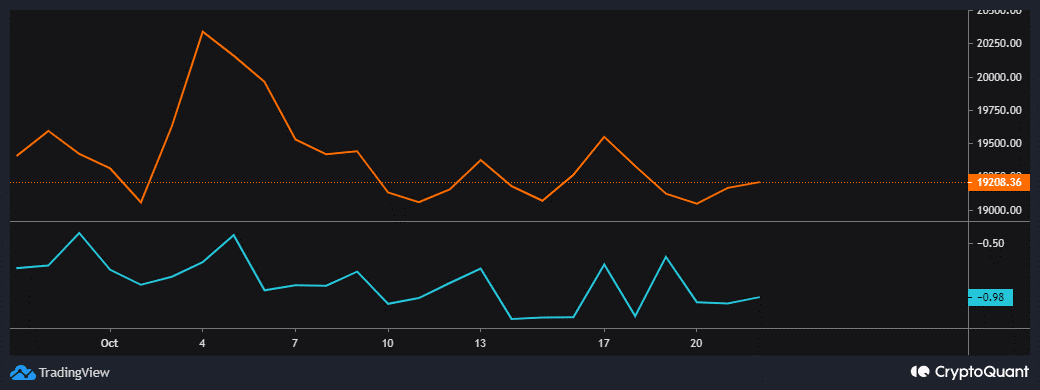This screenshot has width=1040, height=390.
Task: Click the 20250.00 price axis label
Action: pyautogui.click(x=998, y=43)
